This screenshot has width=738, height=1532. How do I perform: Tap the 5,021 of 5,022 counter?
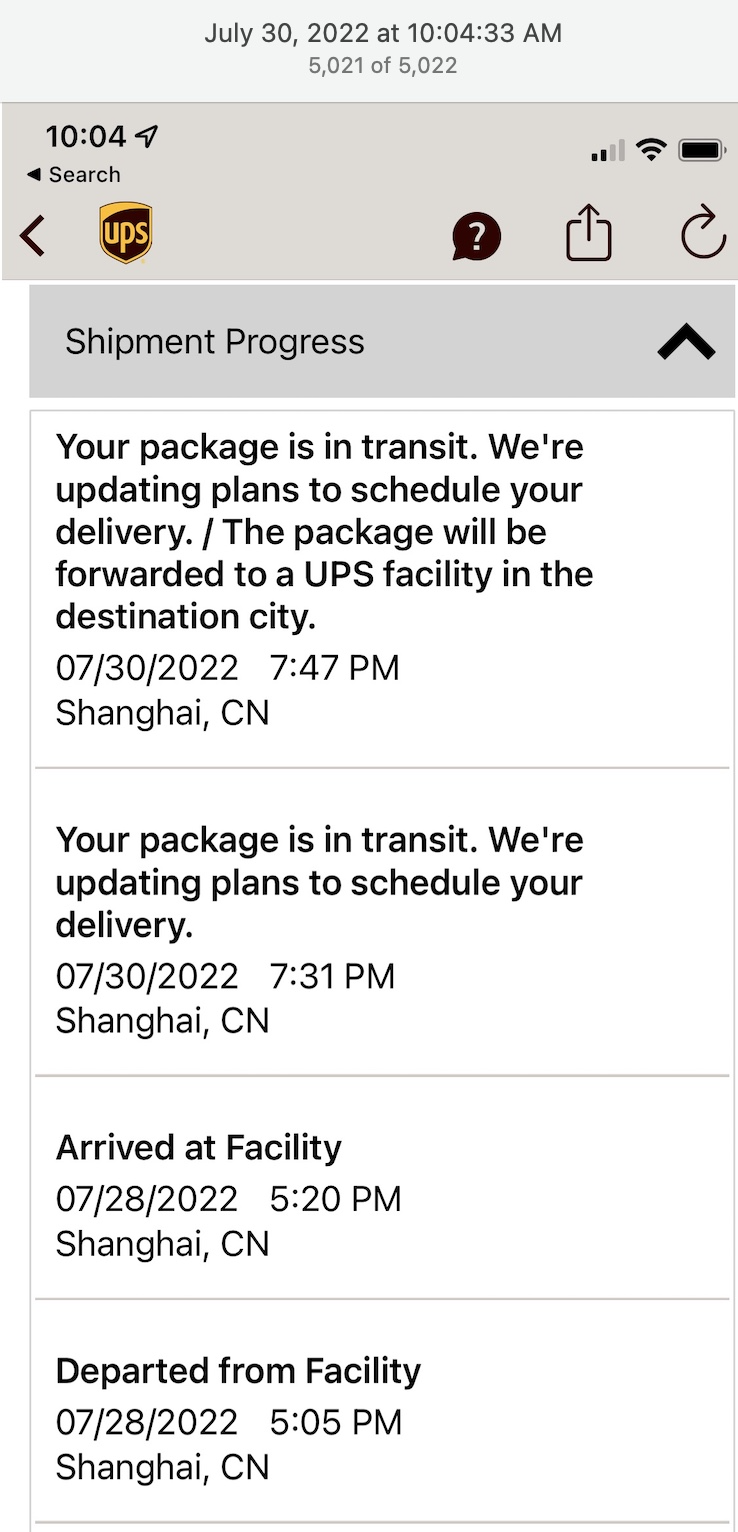pyautogui.click(x=383, y=66)
